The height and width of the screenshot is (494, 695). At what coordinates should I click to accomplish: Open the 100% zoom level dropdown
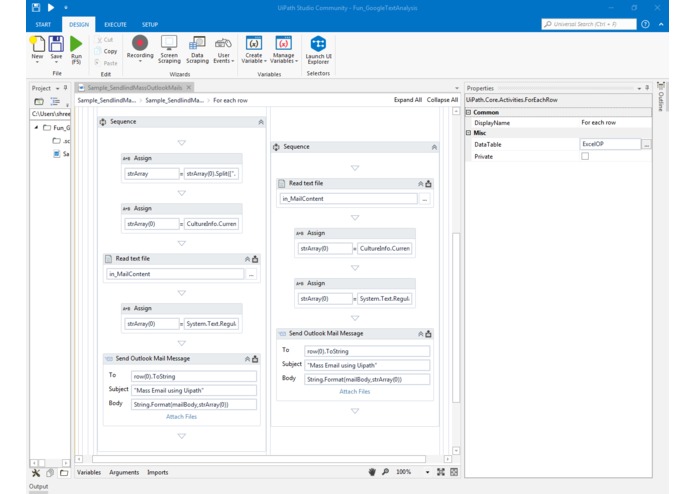(427, 472)
